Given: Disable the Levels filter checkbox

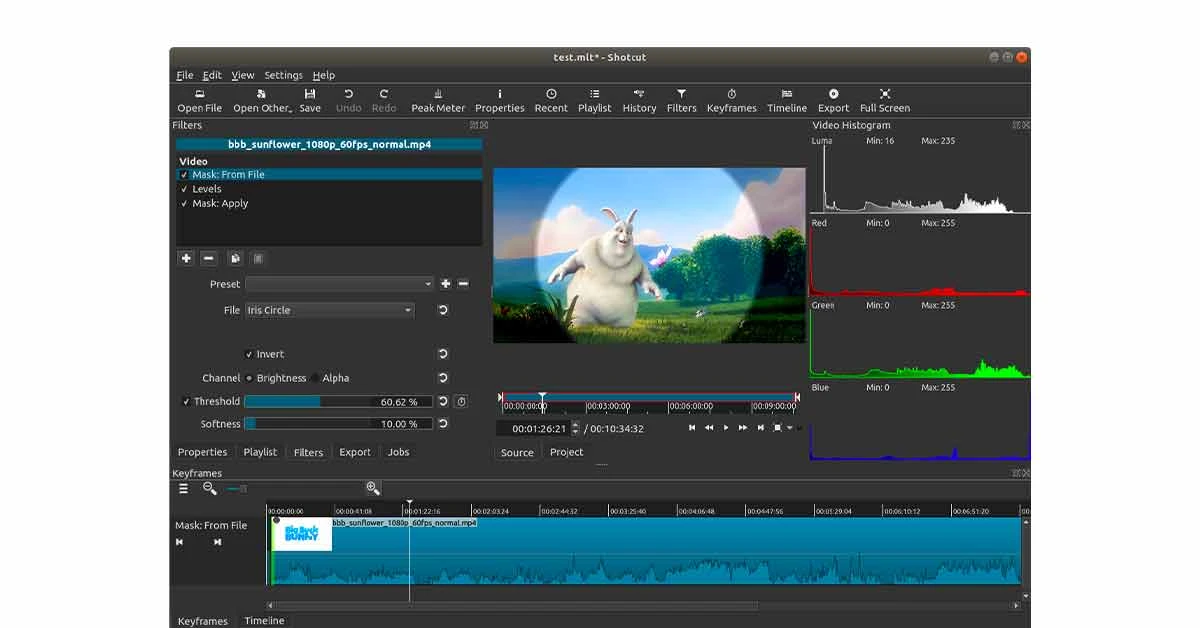Looking at the screenshot, I should (x=184, y=188).
